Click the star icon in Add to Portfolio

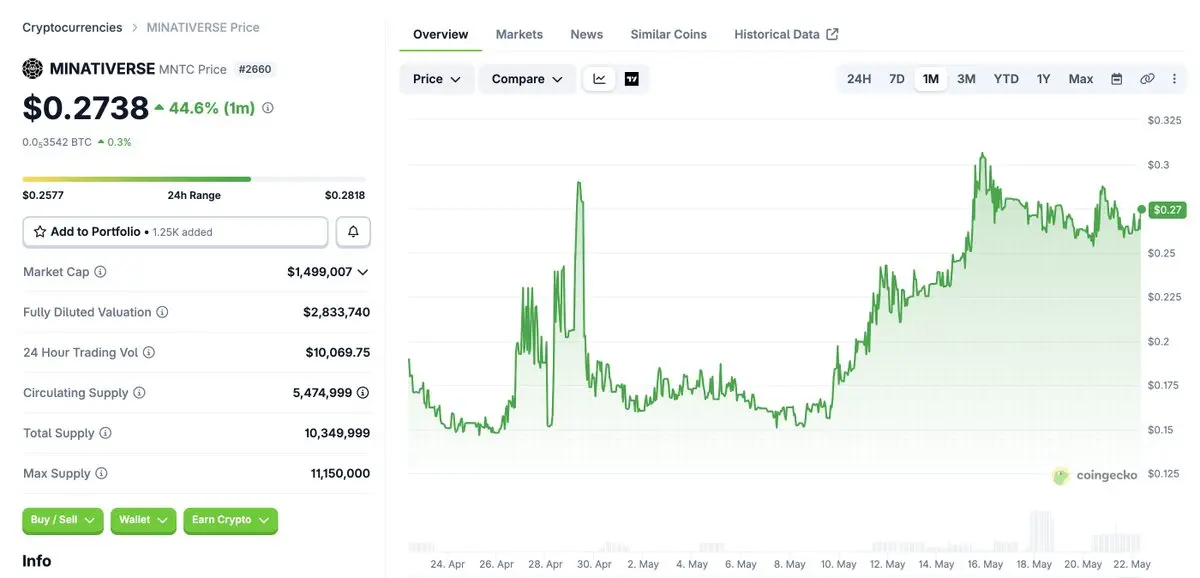click(x=40, y=231)
